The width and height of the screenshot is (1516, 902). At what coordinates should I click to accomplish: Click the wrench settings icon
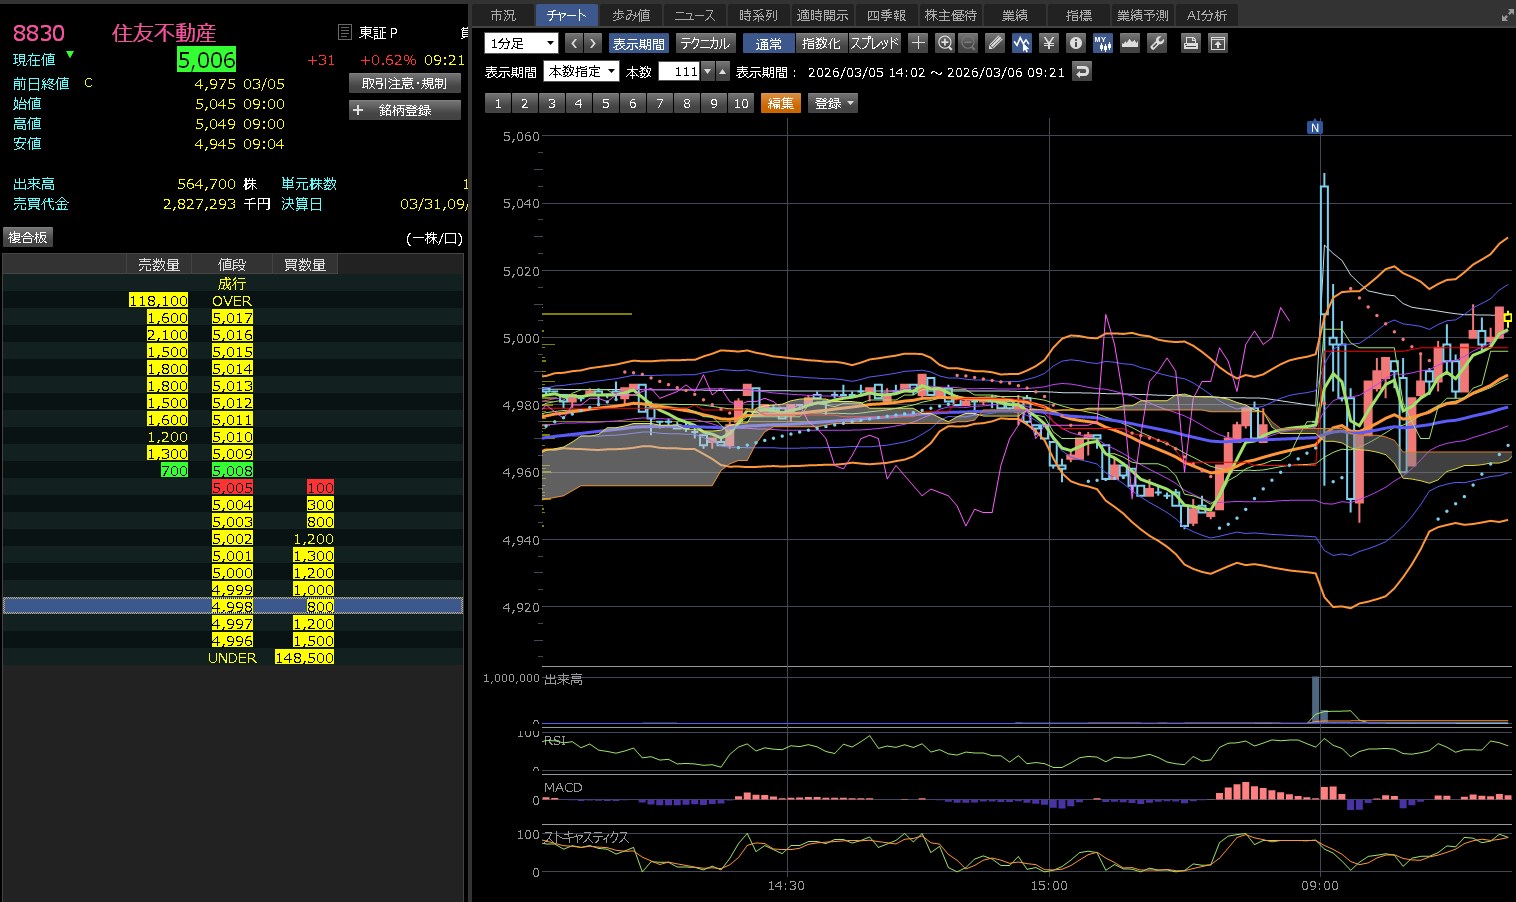coord(1157,43)
